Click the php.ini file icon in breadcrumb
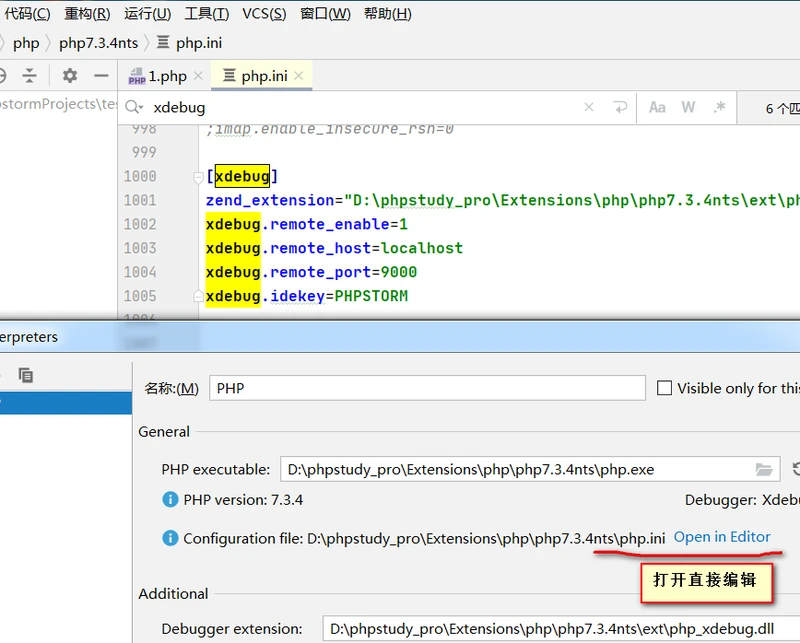This screenshot has width=800, height=643. coord(163,42)
